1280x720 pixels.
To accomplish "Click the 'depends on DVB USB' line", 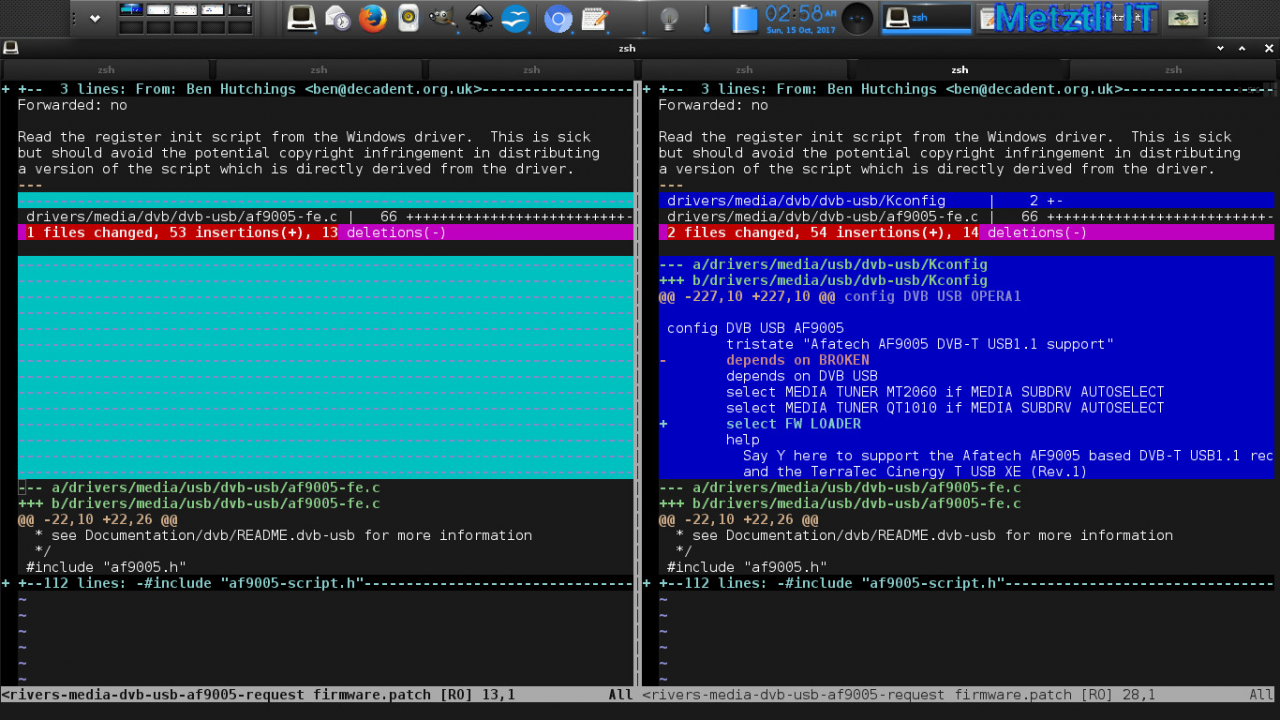I will coord(802,376).
